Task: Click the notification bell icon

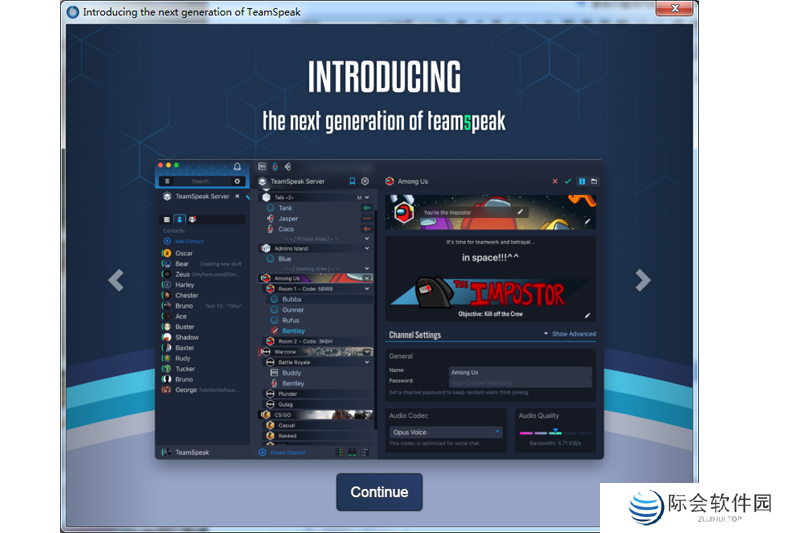Action: (x=237, y=167)
